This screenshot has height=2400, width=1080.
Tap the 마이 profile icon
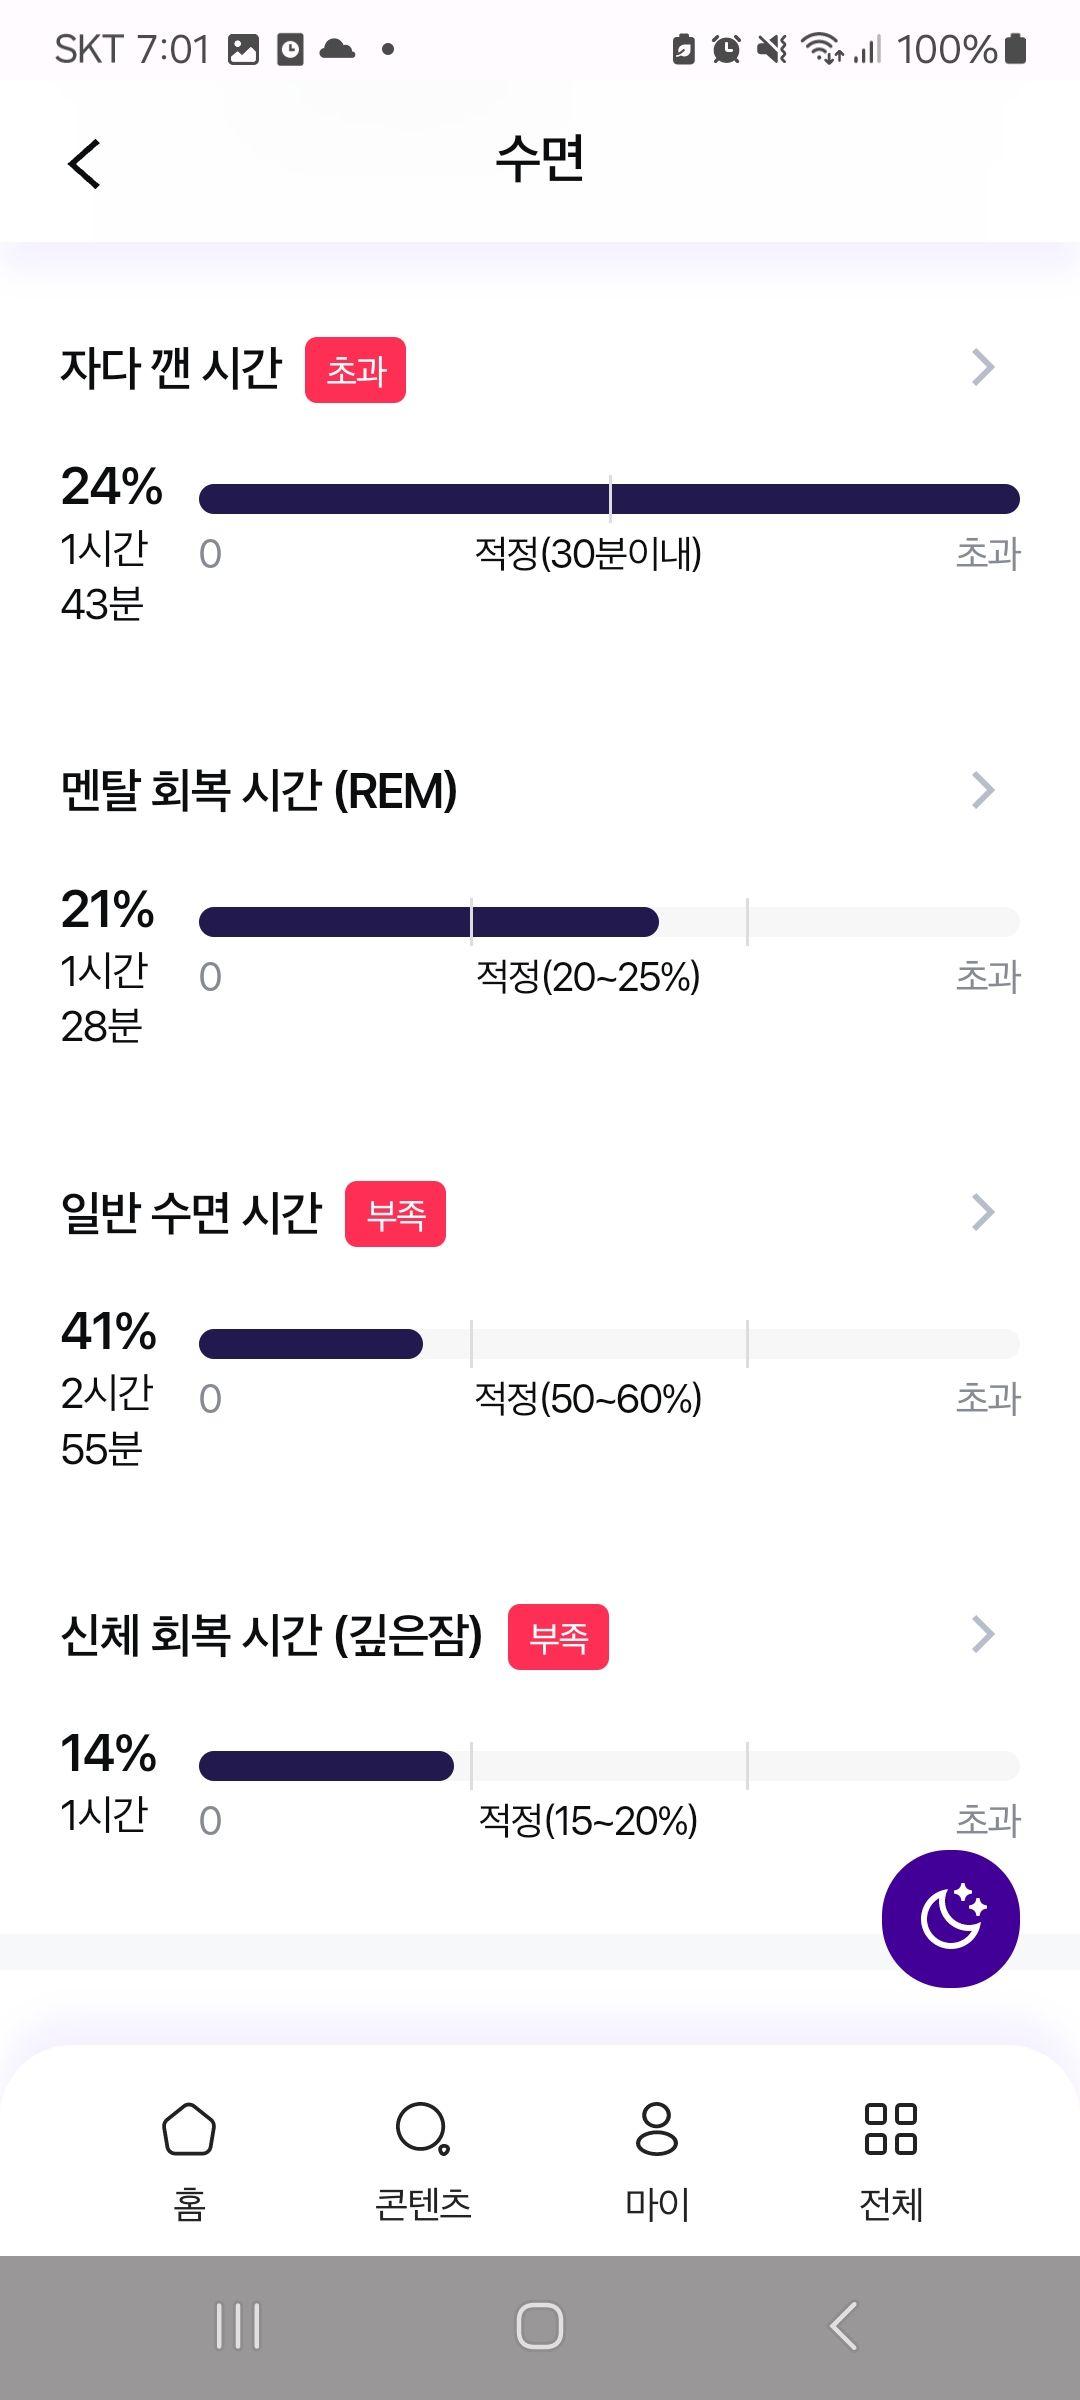(657, 2129)
